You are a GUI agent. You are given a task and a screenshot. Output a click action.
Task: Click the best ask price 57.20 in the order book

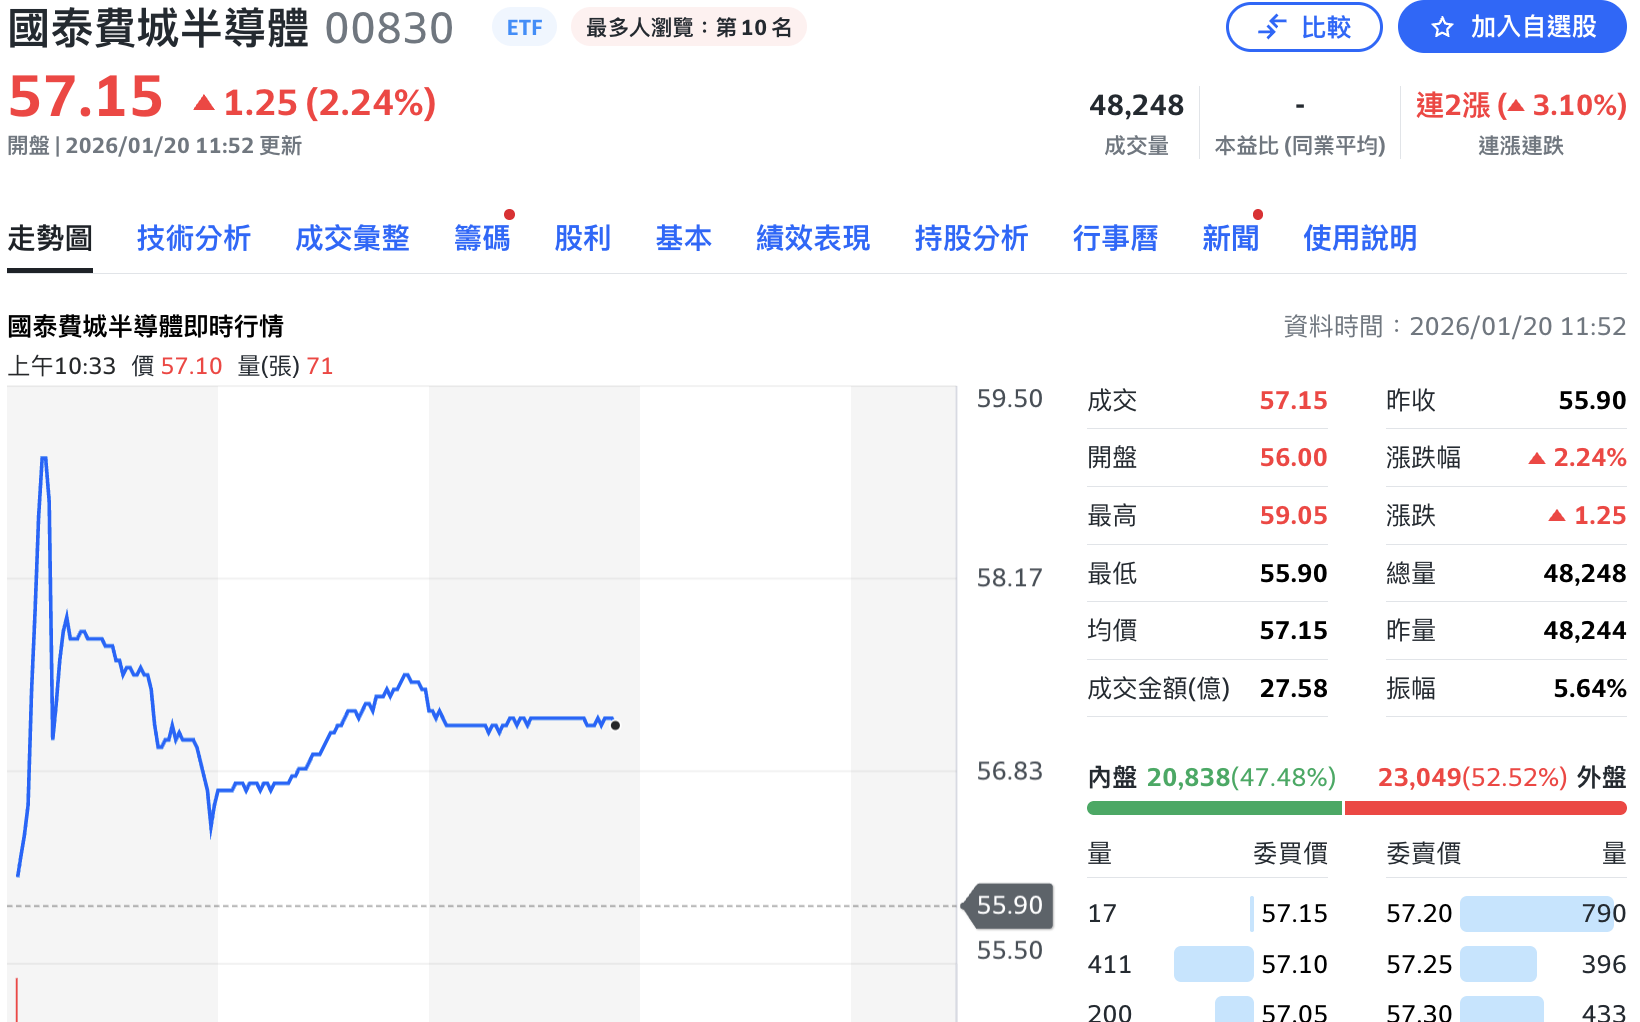[x=1421, y=913]
